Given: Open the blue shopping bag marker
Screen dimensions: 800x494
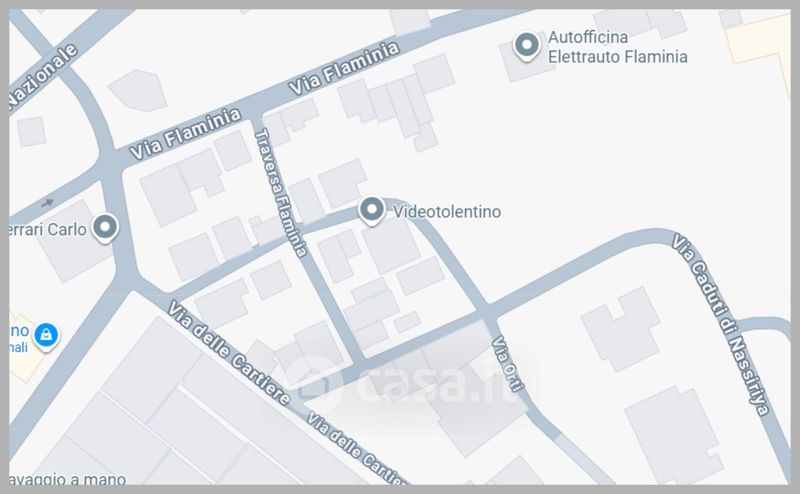Looking at the screenshot, I should click(x=46, y=335).
